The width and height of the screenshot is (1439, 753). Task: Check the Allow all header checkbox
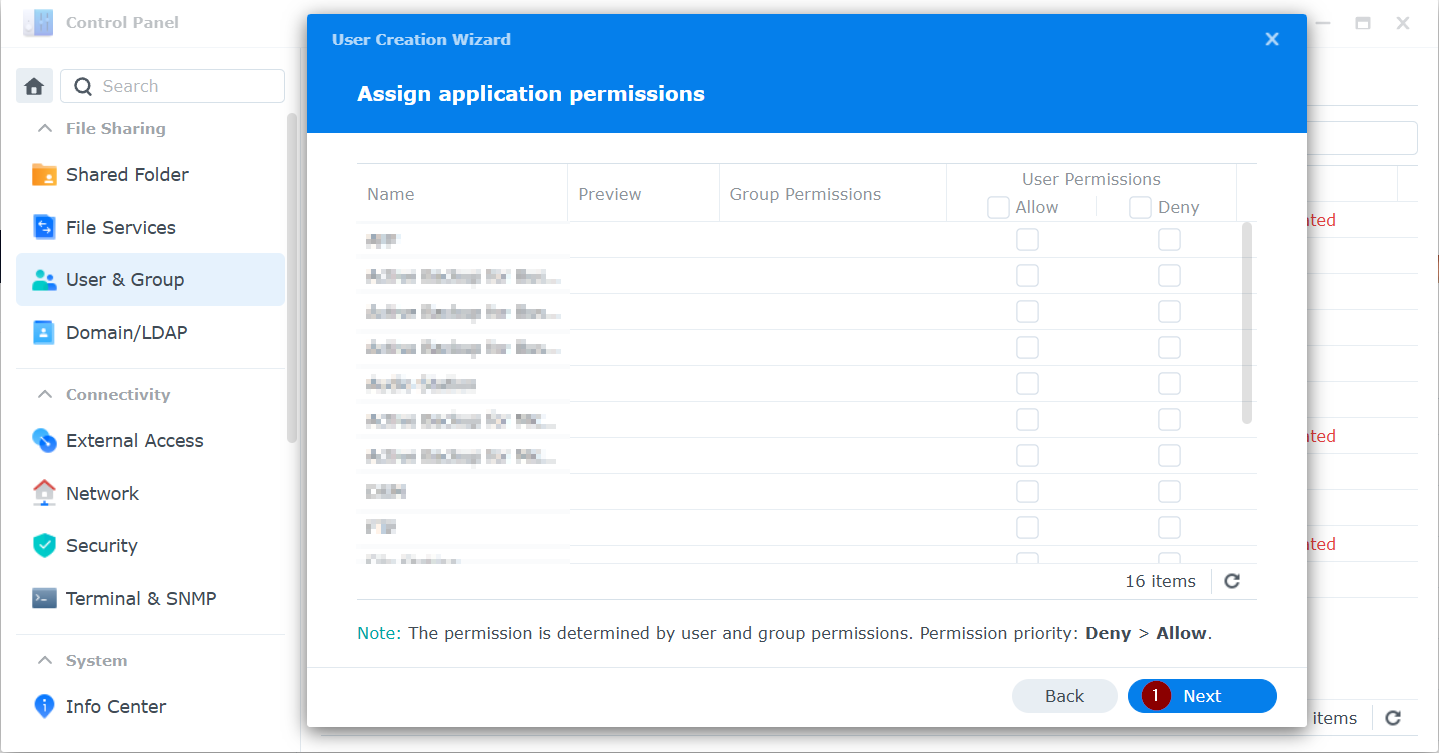pos(998,207)
